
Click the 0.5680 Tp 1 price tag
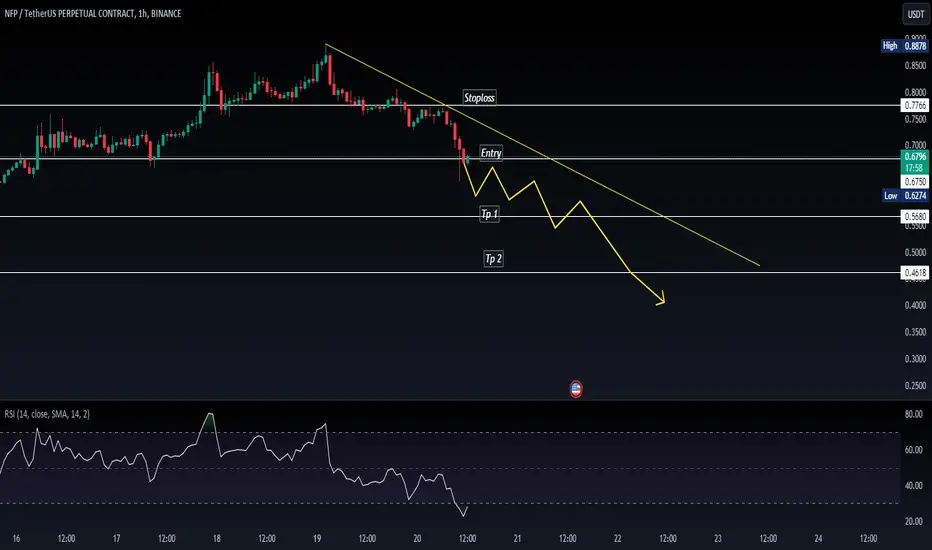pos(915,216)
